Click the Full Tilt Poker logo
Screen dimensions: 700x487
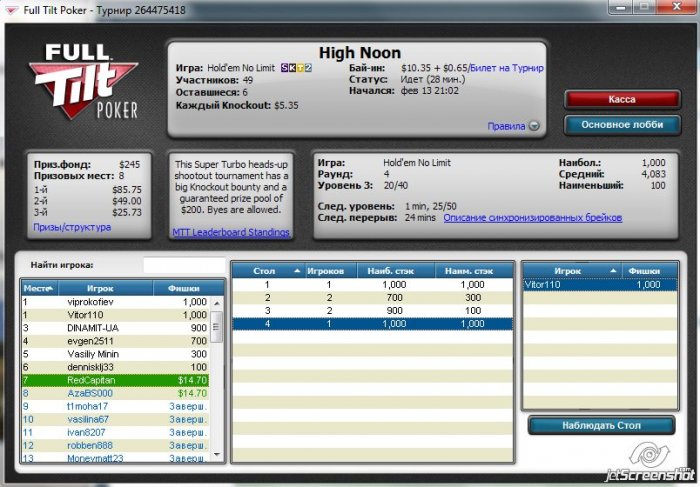click(x=83, y=81)
